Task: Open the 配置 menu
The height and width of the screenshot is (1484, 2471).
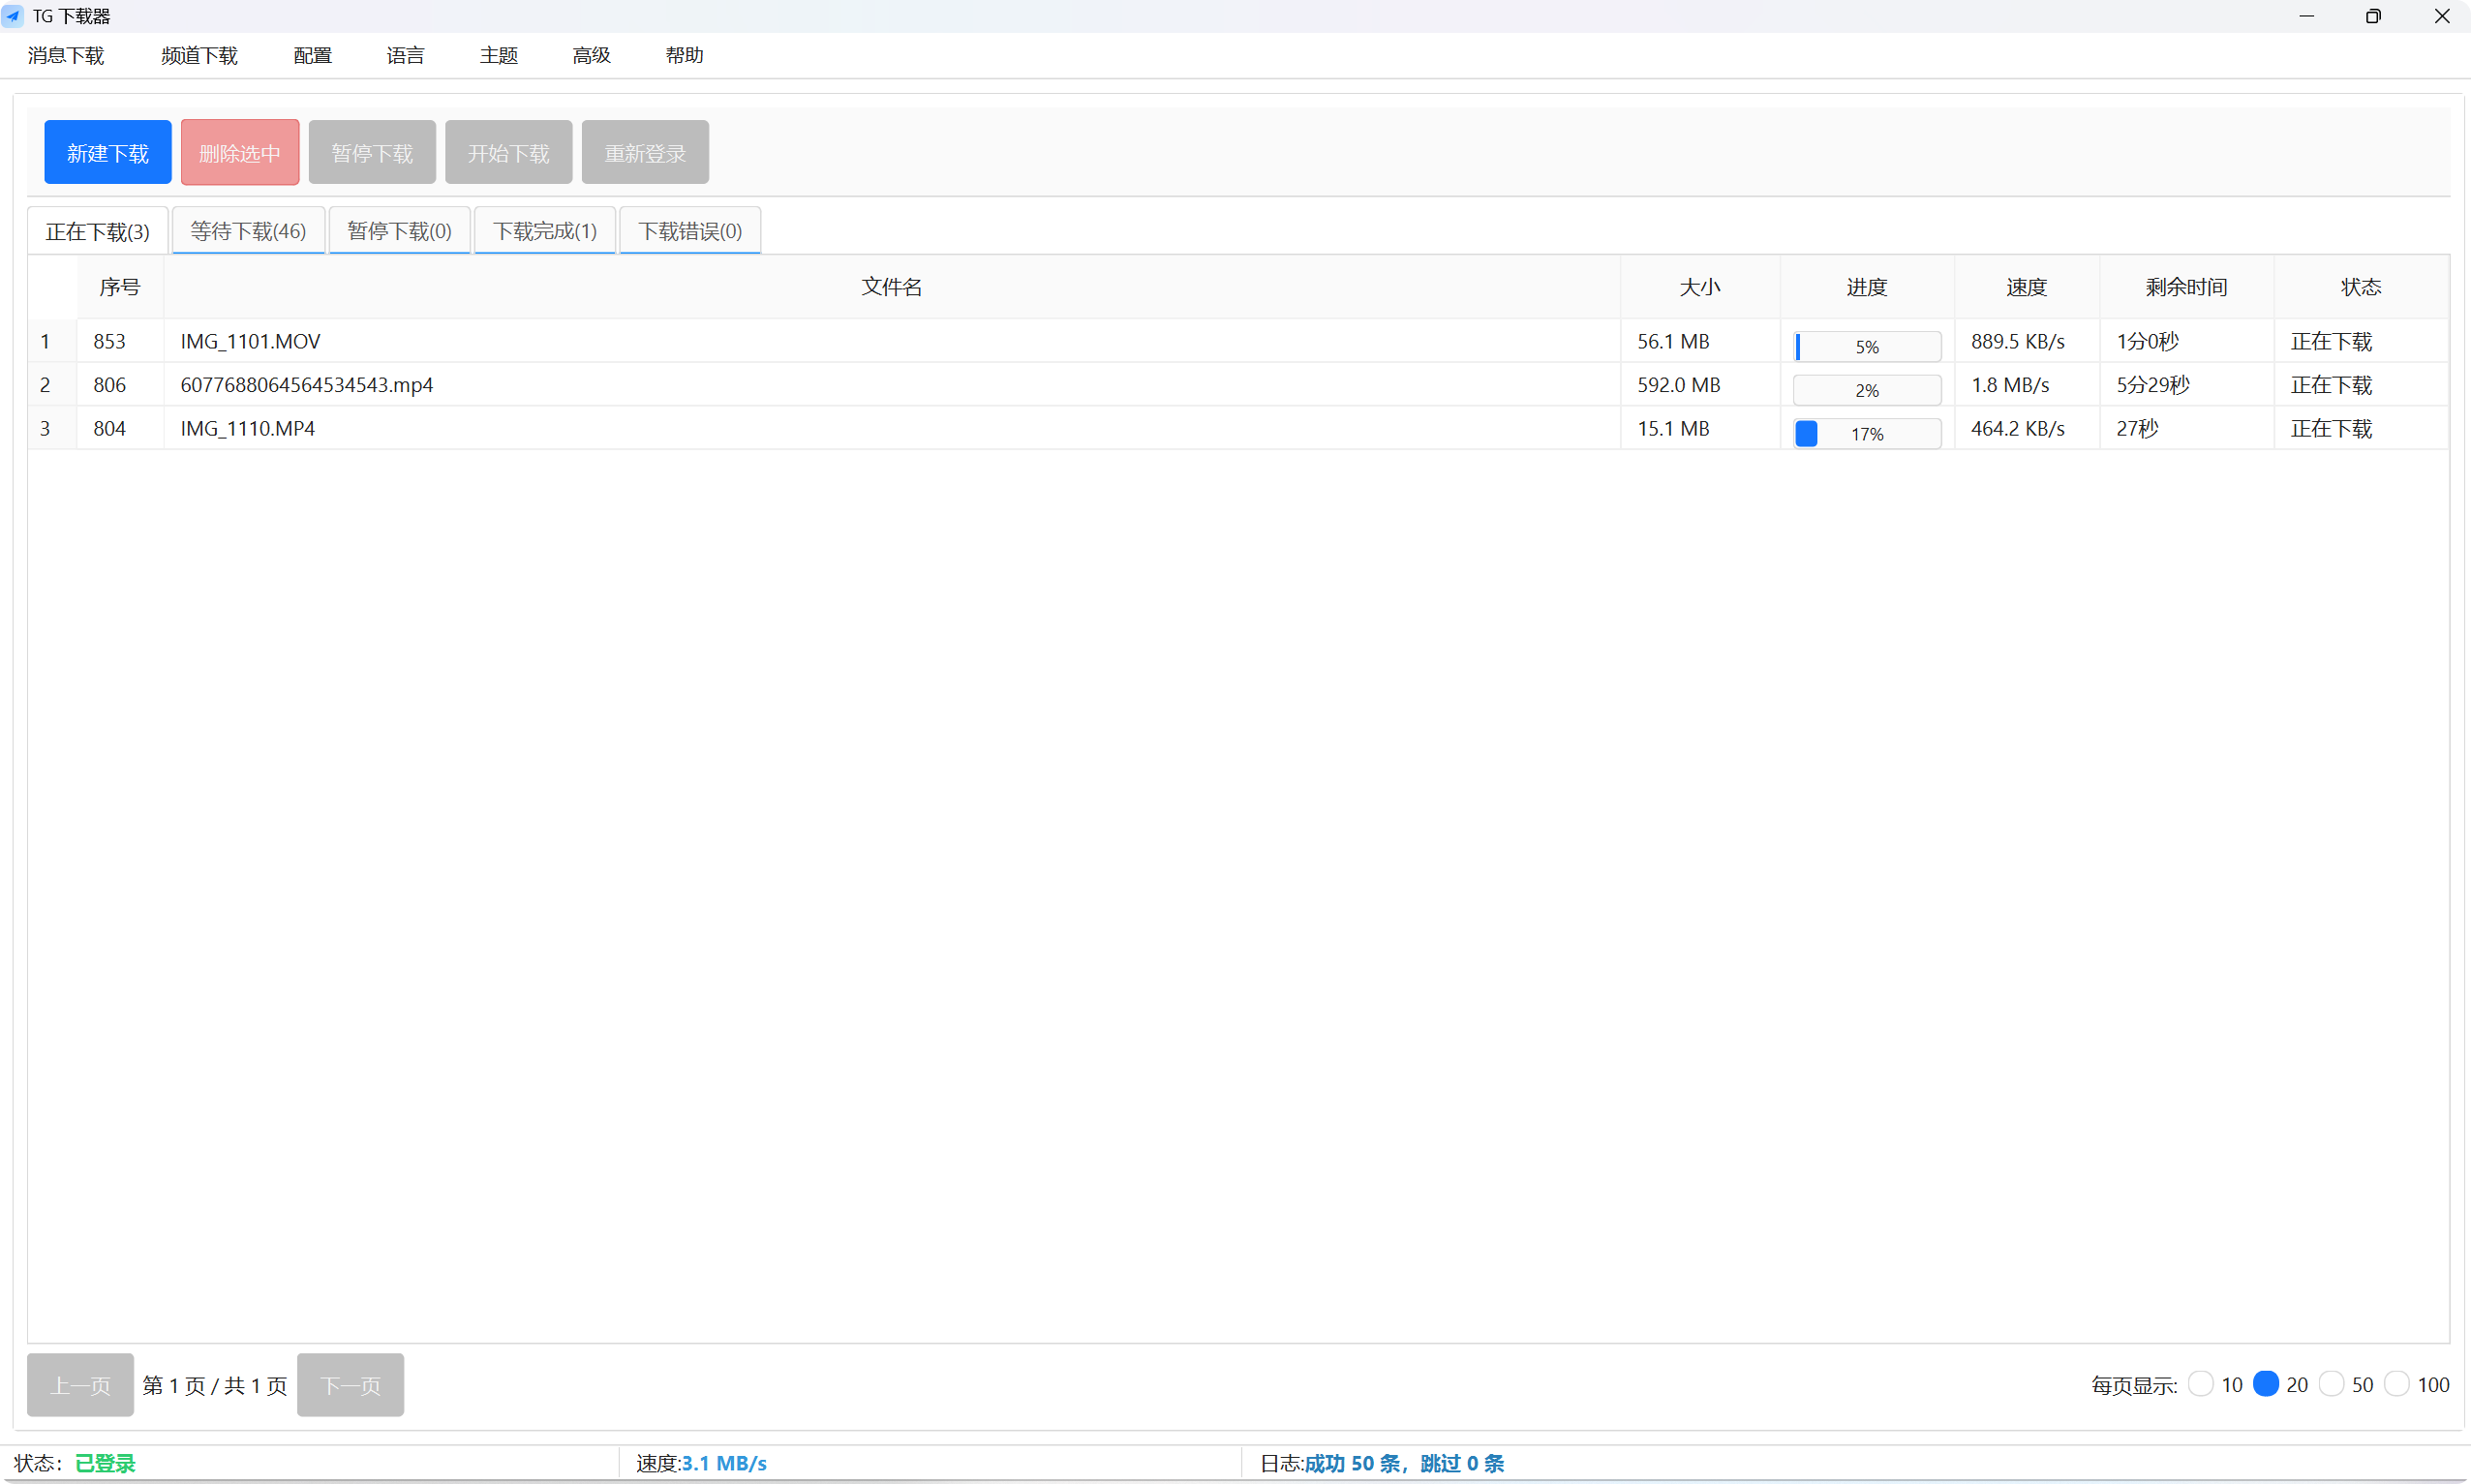Action: pos(311,56)
